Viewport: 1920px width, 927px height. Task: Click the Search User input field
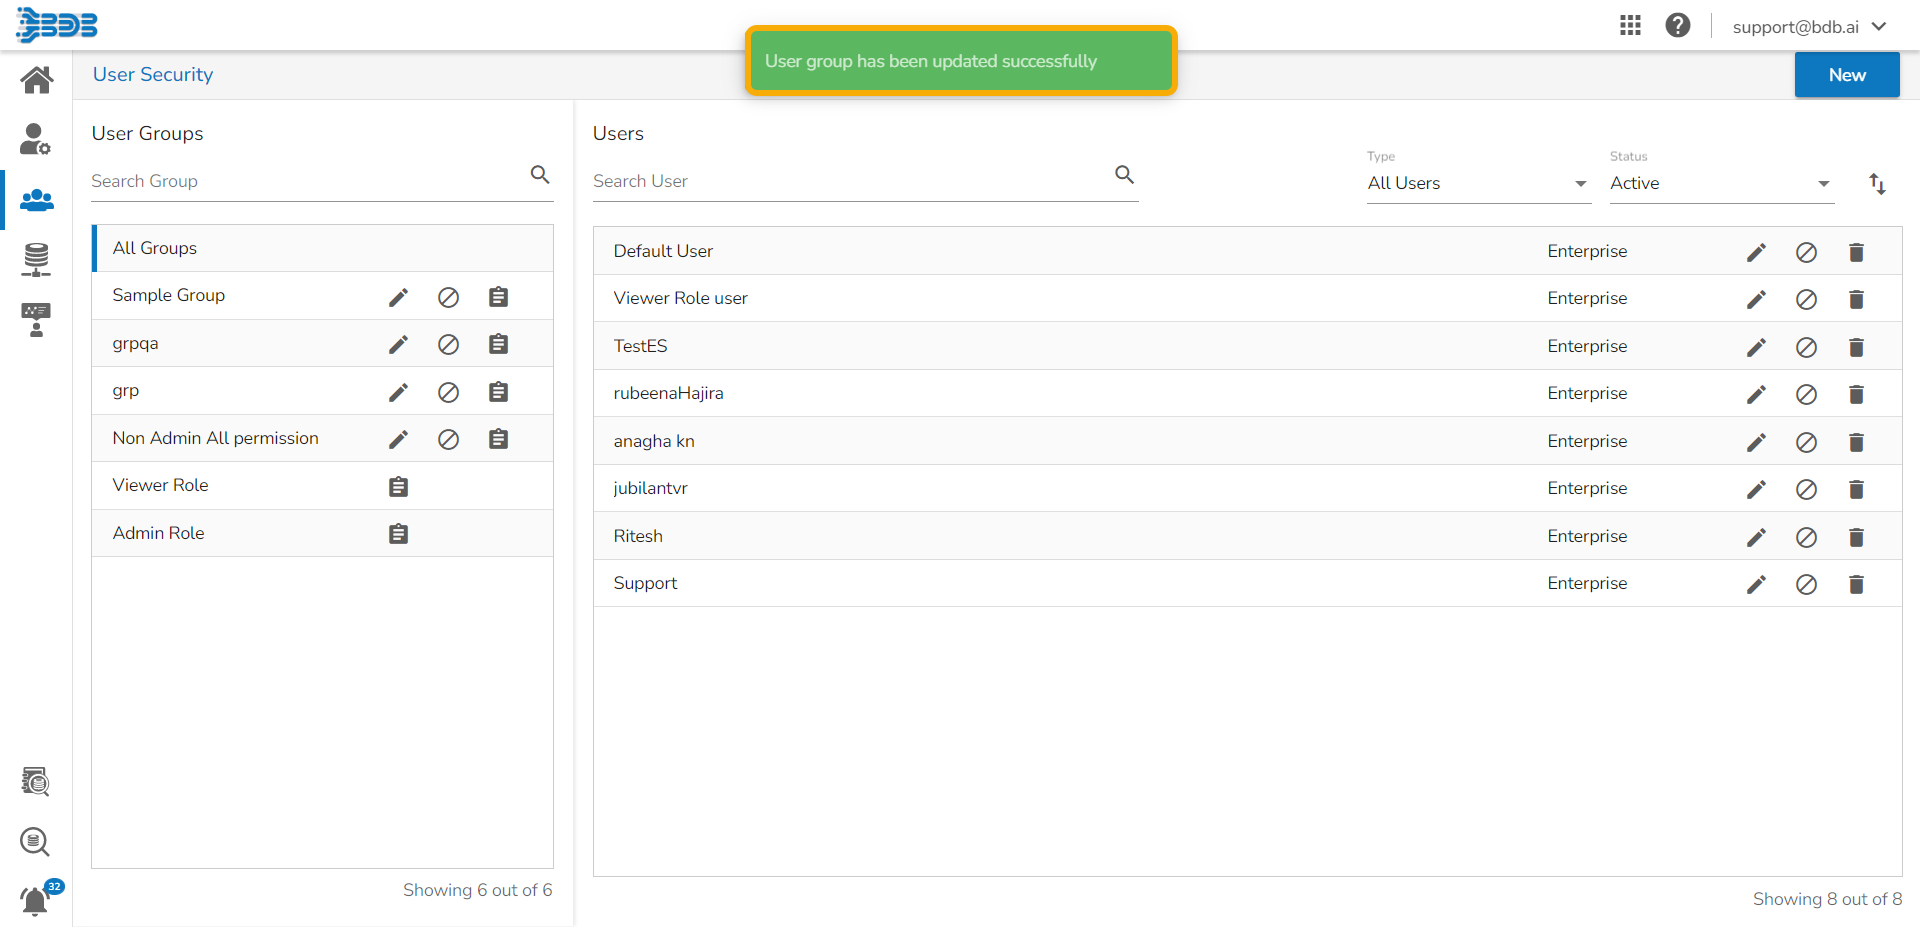pyautogui.click(x=850, y=181)
